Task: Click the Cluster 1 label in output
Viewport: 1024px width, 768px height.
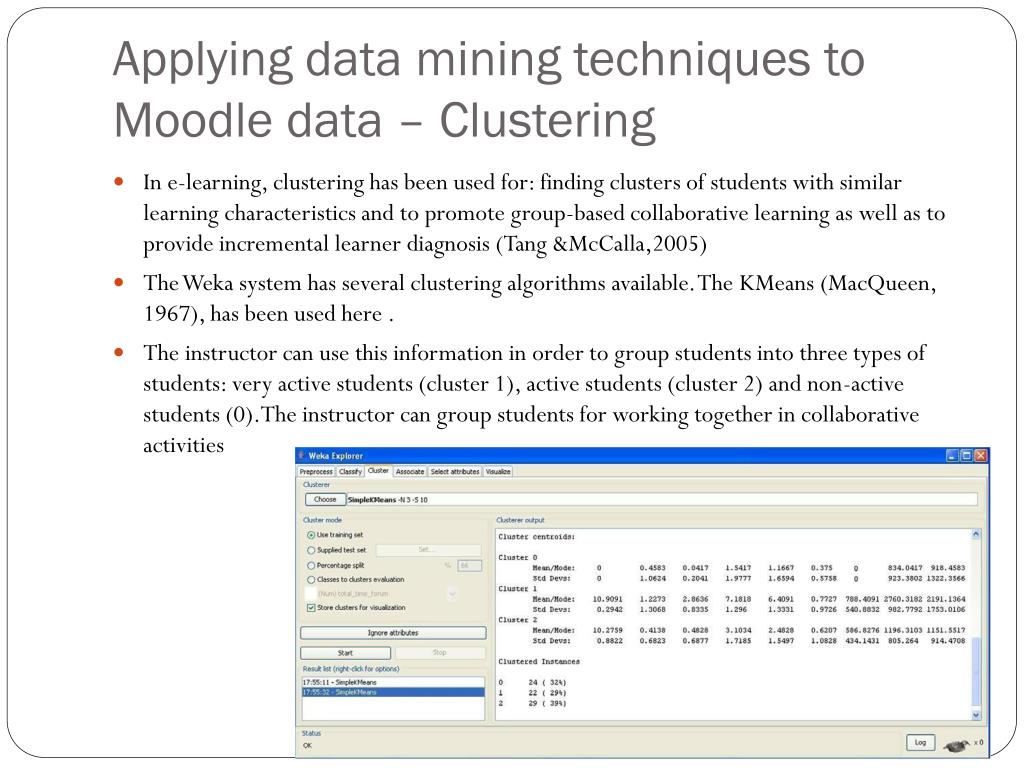Action: point(517,589)
